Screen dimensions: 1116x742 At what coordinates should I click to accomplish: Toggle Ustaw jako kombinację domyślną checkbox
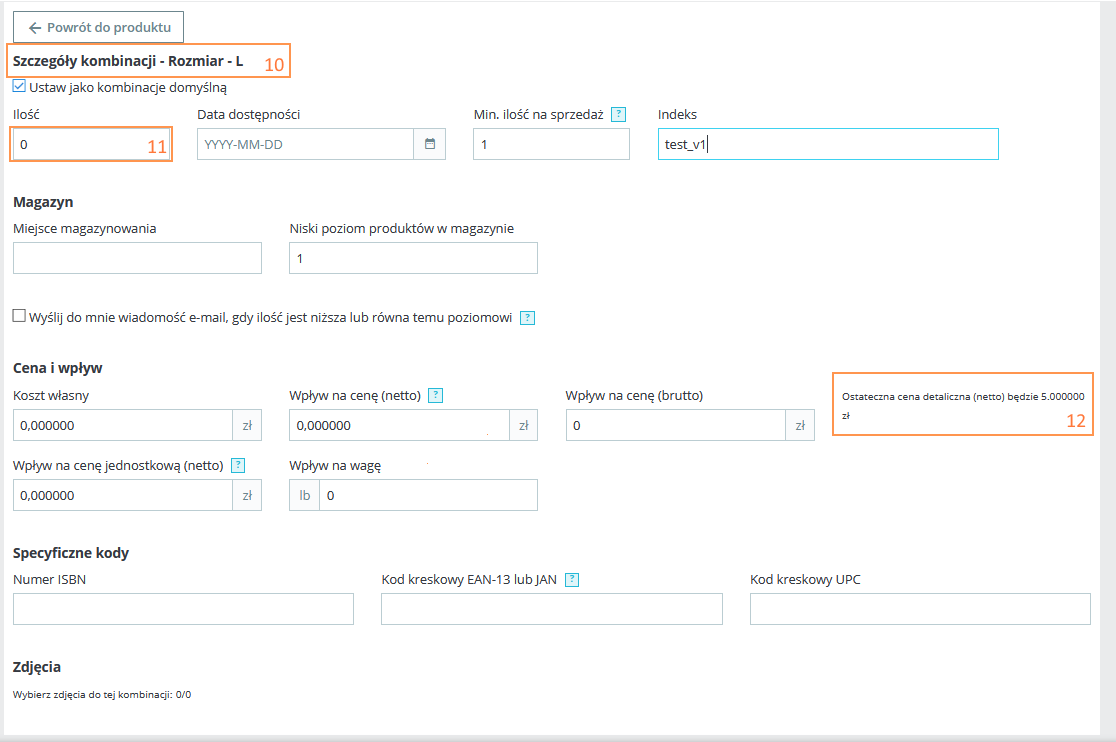click(x=19, y=87)
